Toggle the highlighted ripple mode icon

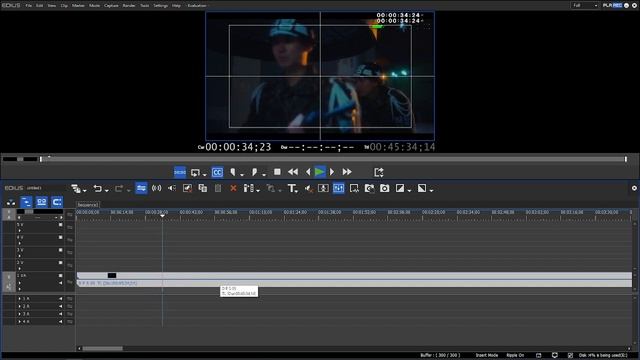141,188
